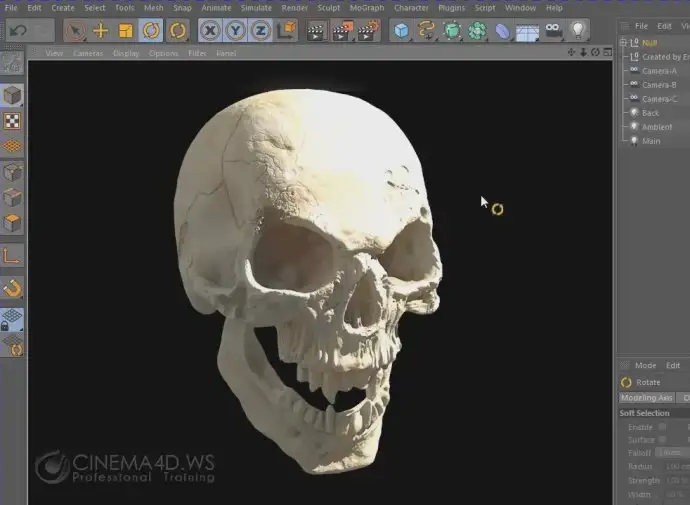
Task: Toggle viewport maximize panel icon
Action: click(608, 52)
